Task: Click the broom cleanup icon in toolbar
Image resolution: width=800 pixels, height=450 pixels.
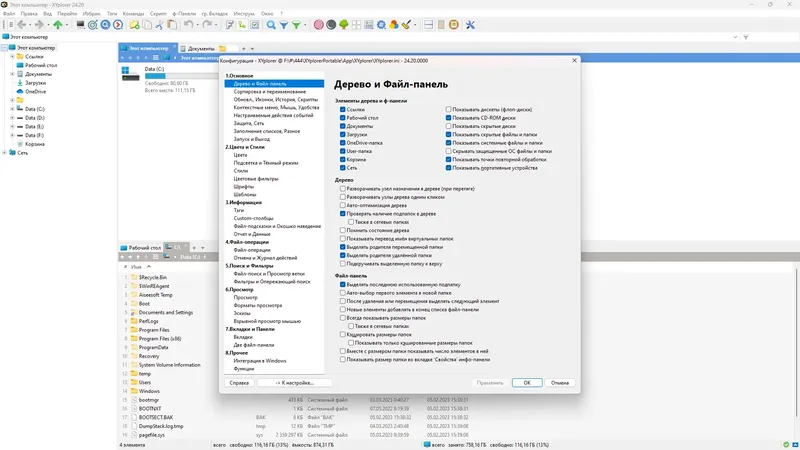Action: [x=406, y=24]
